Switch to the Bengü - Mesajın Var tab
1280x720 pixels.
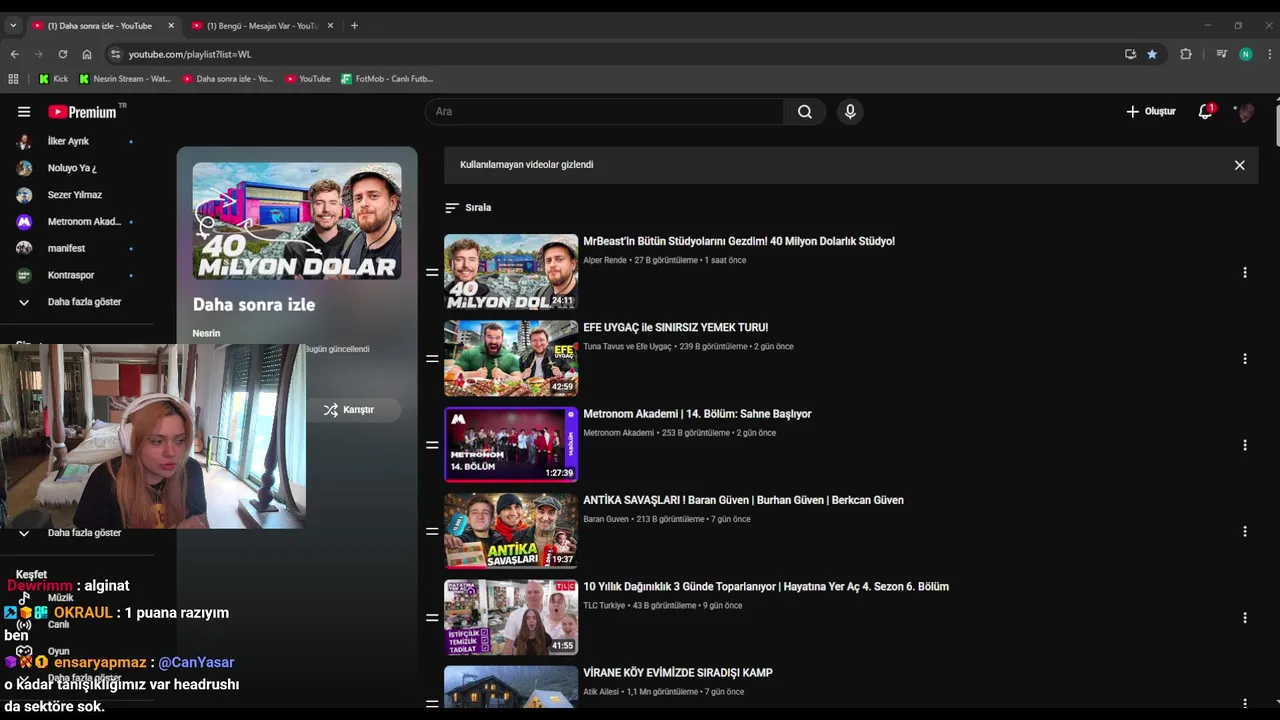[x=262, y=26]
